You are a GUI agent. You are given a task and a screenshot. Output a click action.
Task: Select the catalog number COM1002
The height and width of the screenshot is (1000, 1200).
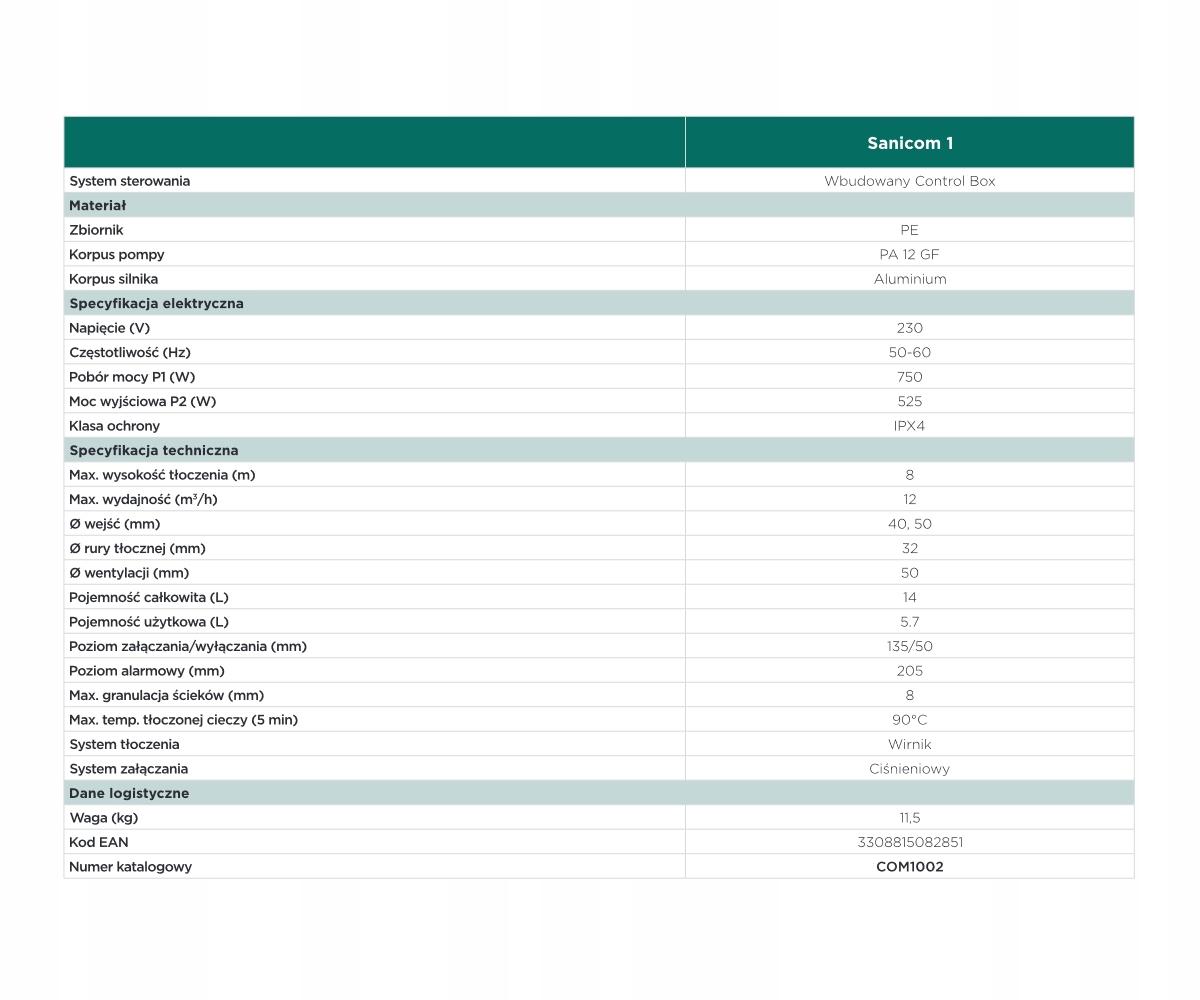(909, 867)
